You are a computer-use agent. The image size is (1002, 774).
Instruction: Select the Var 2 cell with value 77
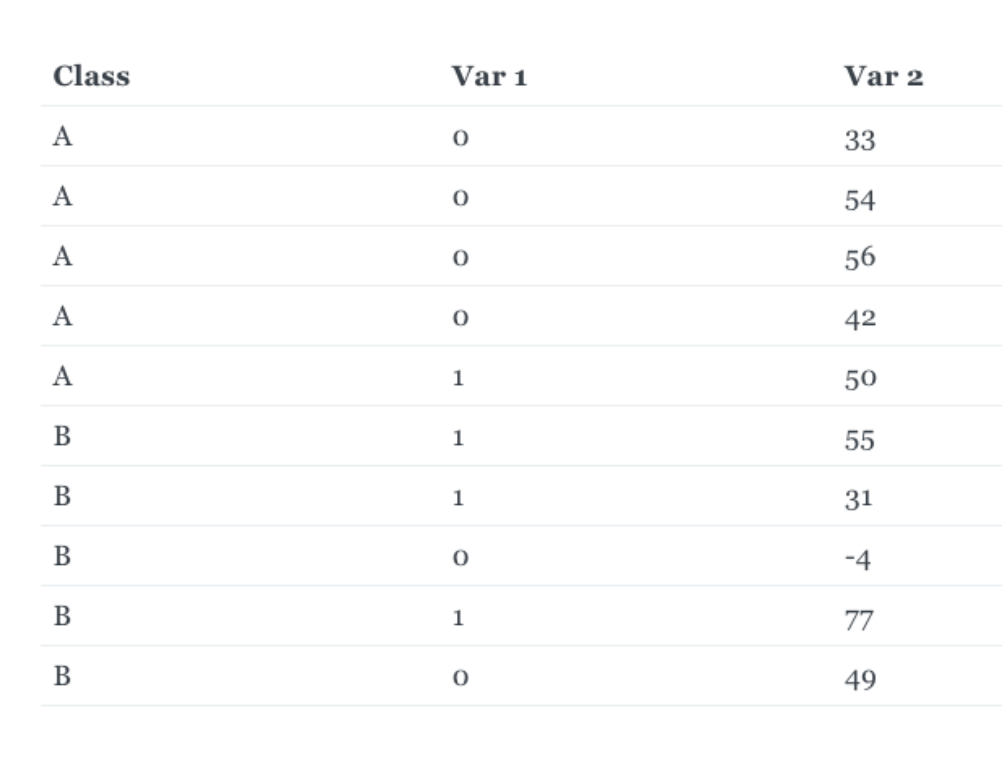tap(859, 620)
